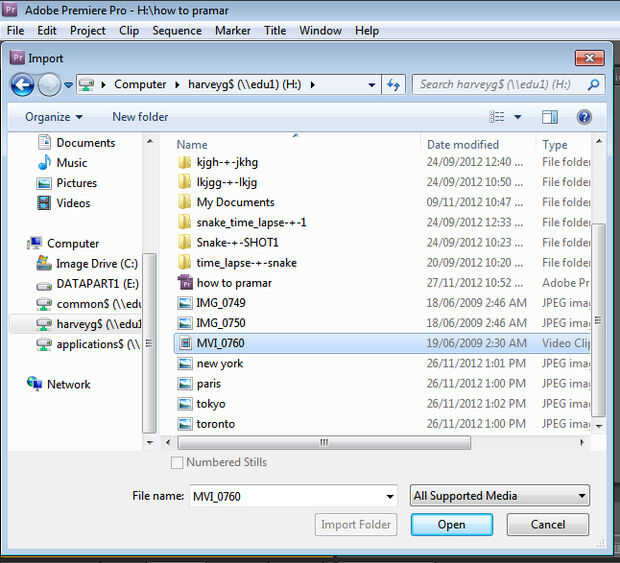Open the File menu
The height and width of the screenshot is (563, 620).
(15, 30)
